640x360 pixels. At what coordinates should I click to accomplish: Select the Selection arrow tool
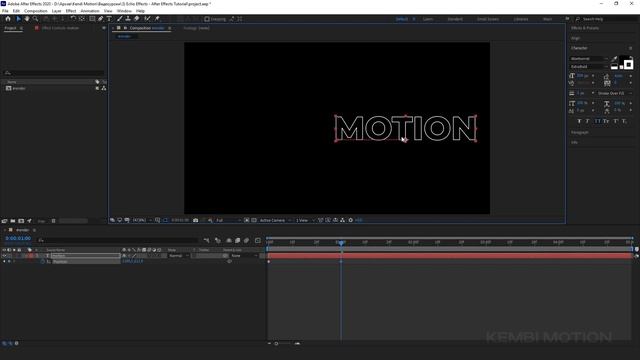[x=18, y=19]
